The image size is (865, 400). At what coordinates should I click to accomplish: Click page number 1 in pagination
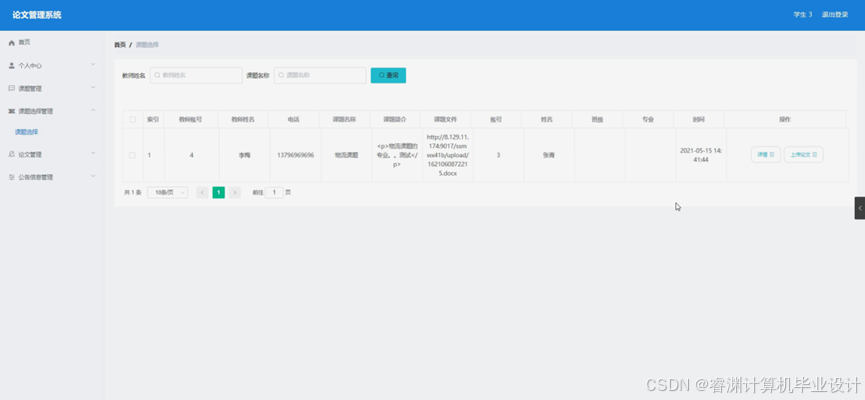(x=218, y=193)
